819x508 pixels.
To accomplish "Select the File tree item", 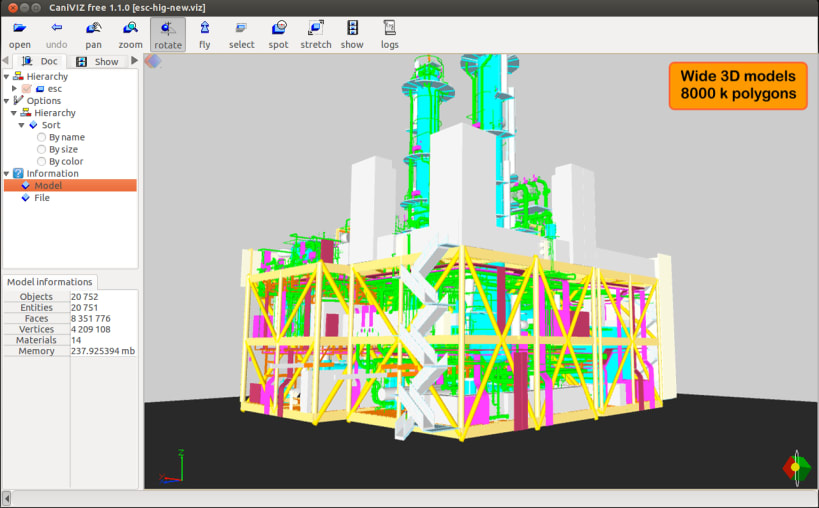I will pos(42,198).
